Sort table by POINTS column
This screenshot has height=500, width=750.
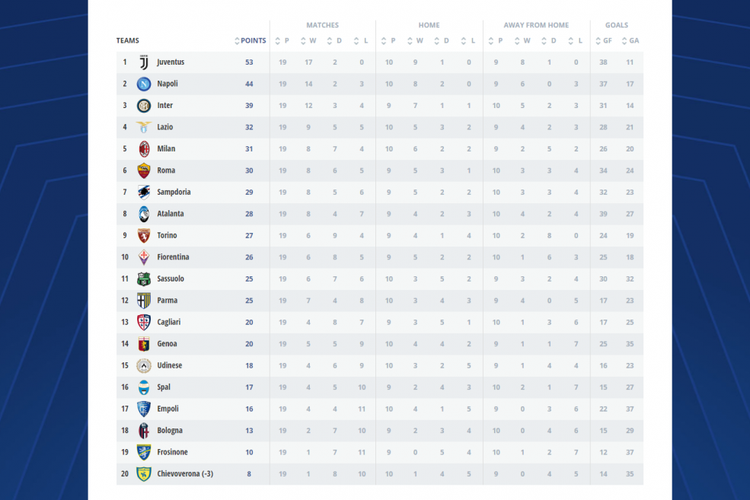[x=250, y=41]
